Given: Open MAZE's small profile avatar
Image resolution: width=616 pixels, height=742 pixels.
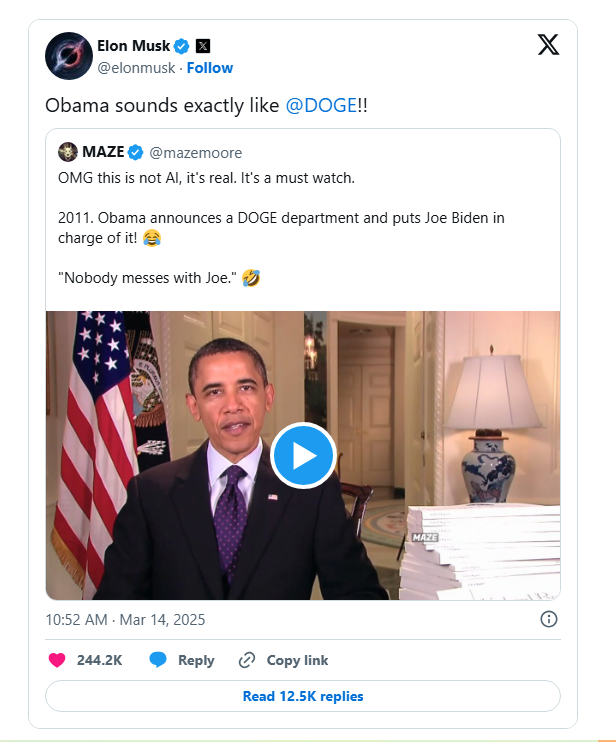Looking at the screenshot, I should click(x=68, y=152).
